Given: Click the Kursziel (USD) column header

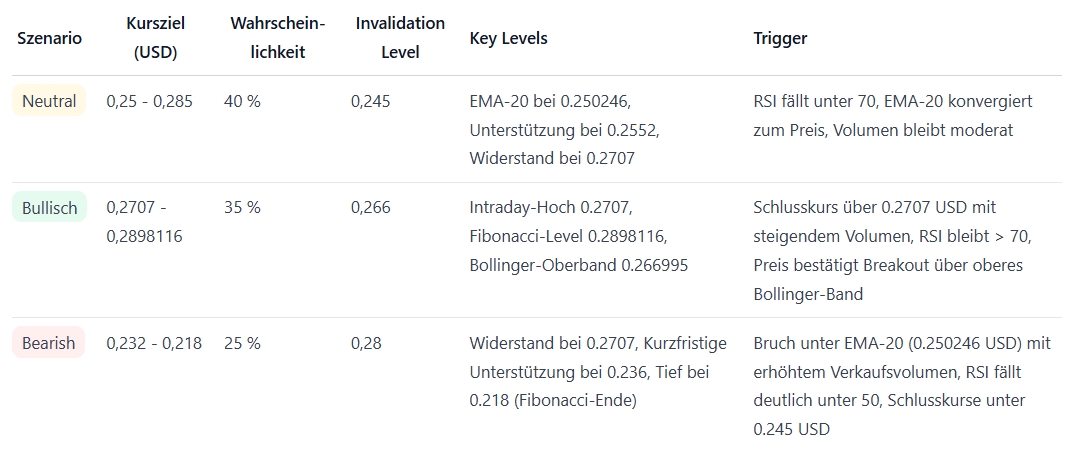Looking at the screenshot, I should point(155,38).
